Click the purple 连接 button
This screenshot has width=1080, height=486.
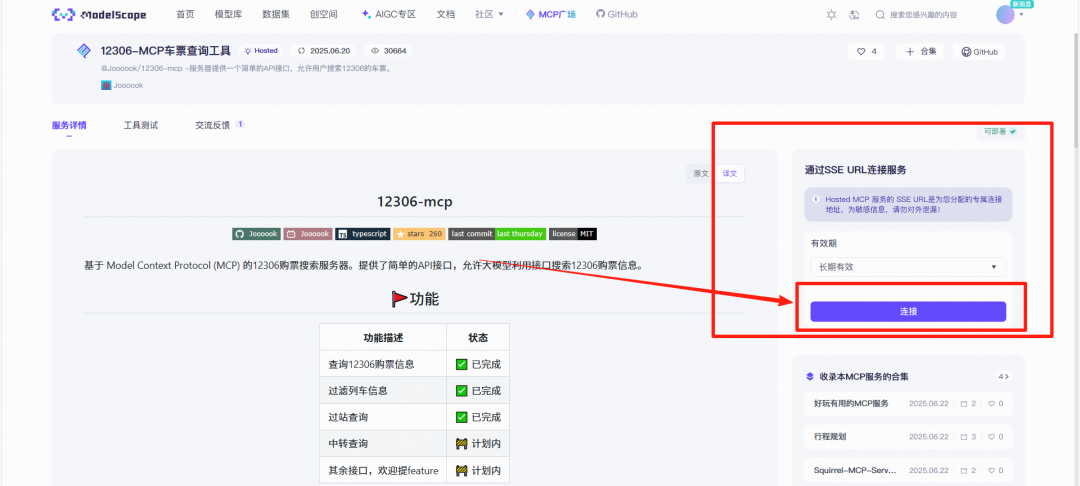pyautogui.click(x=908, y=312)
